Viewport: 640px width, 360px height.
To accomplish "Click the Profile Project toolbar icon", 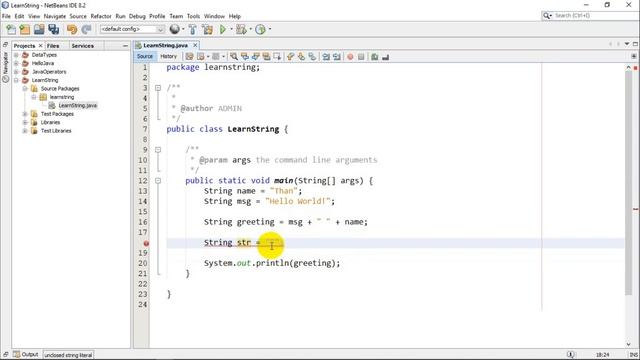I will pyautogui.click(x=260, y=29).
